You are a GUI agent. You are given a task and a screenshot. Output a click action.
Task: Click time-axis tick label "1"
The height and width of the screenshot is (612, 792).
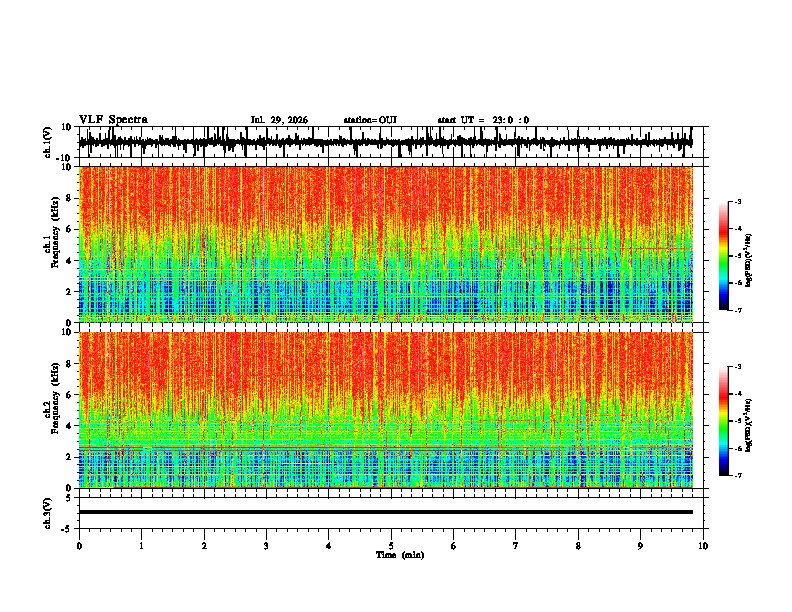pos(141,546)
